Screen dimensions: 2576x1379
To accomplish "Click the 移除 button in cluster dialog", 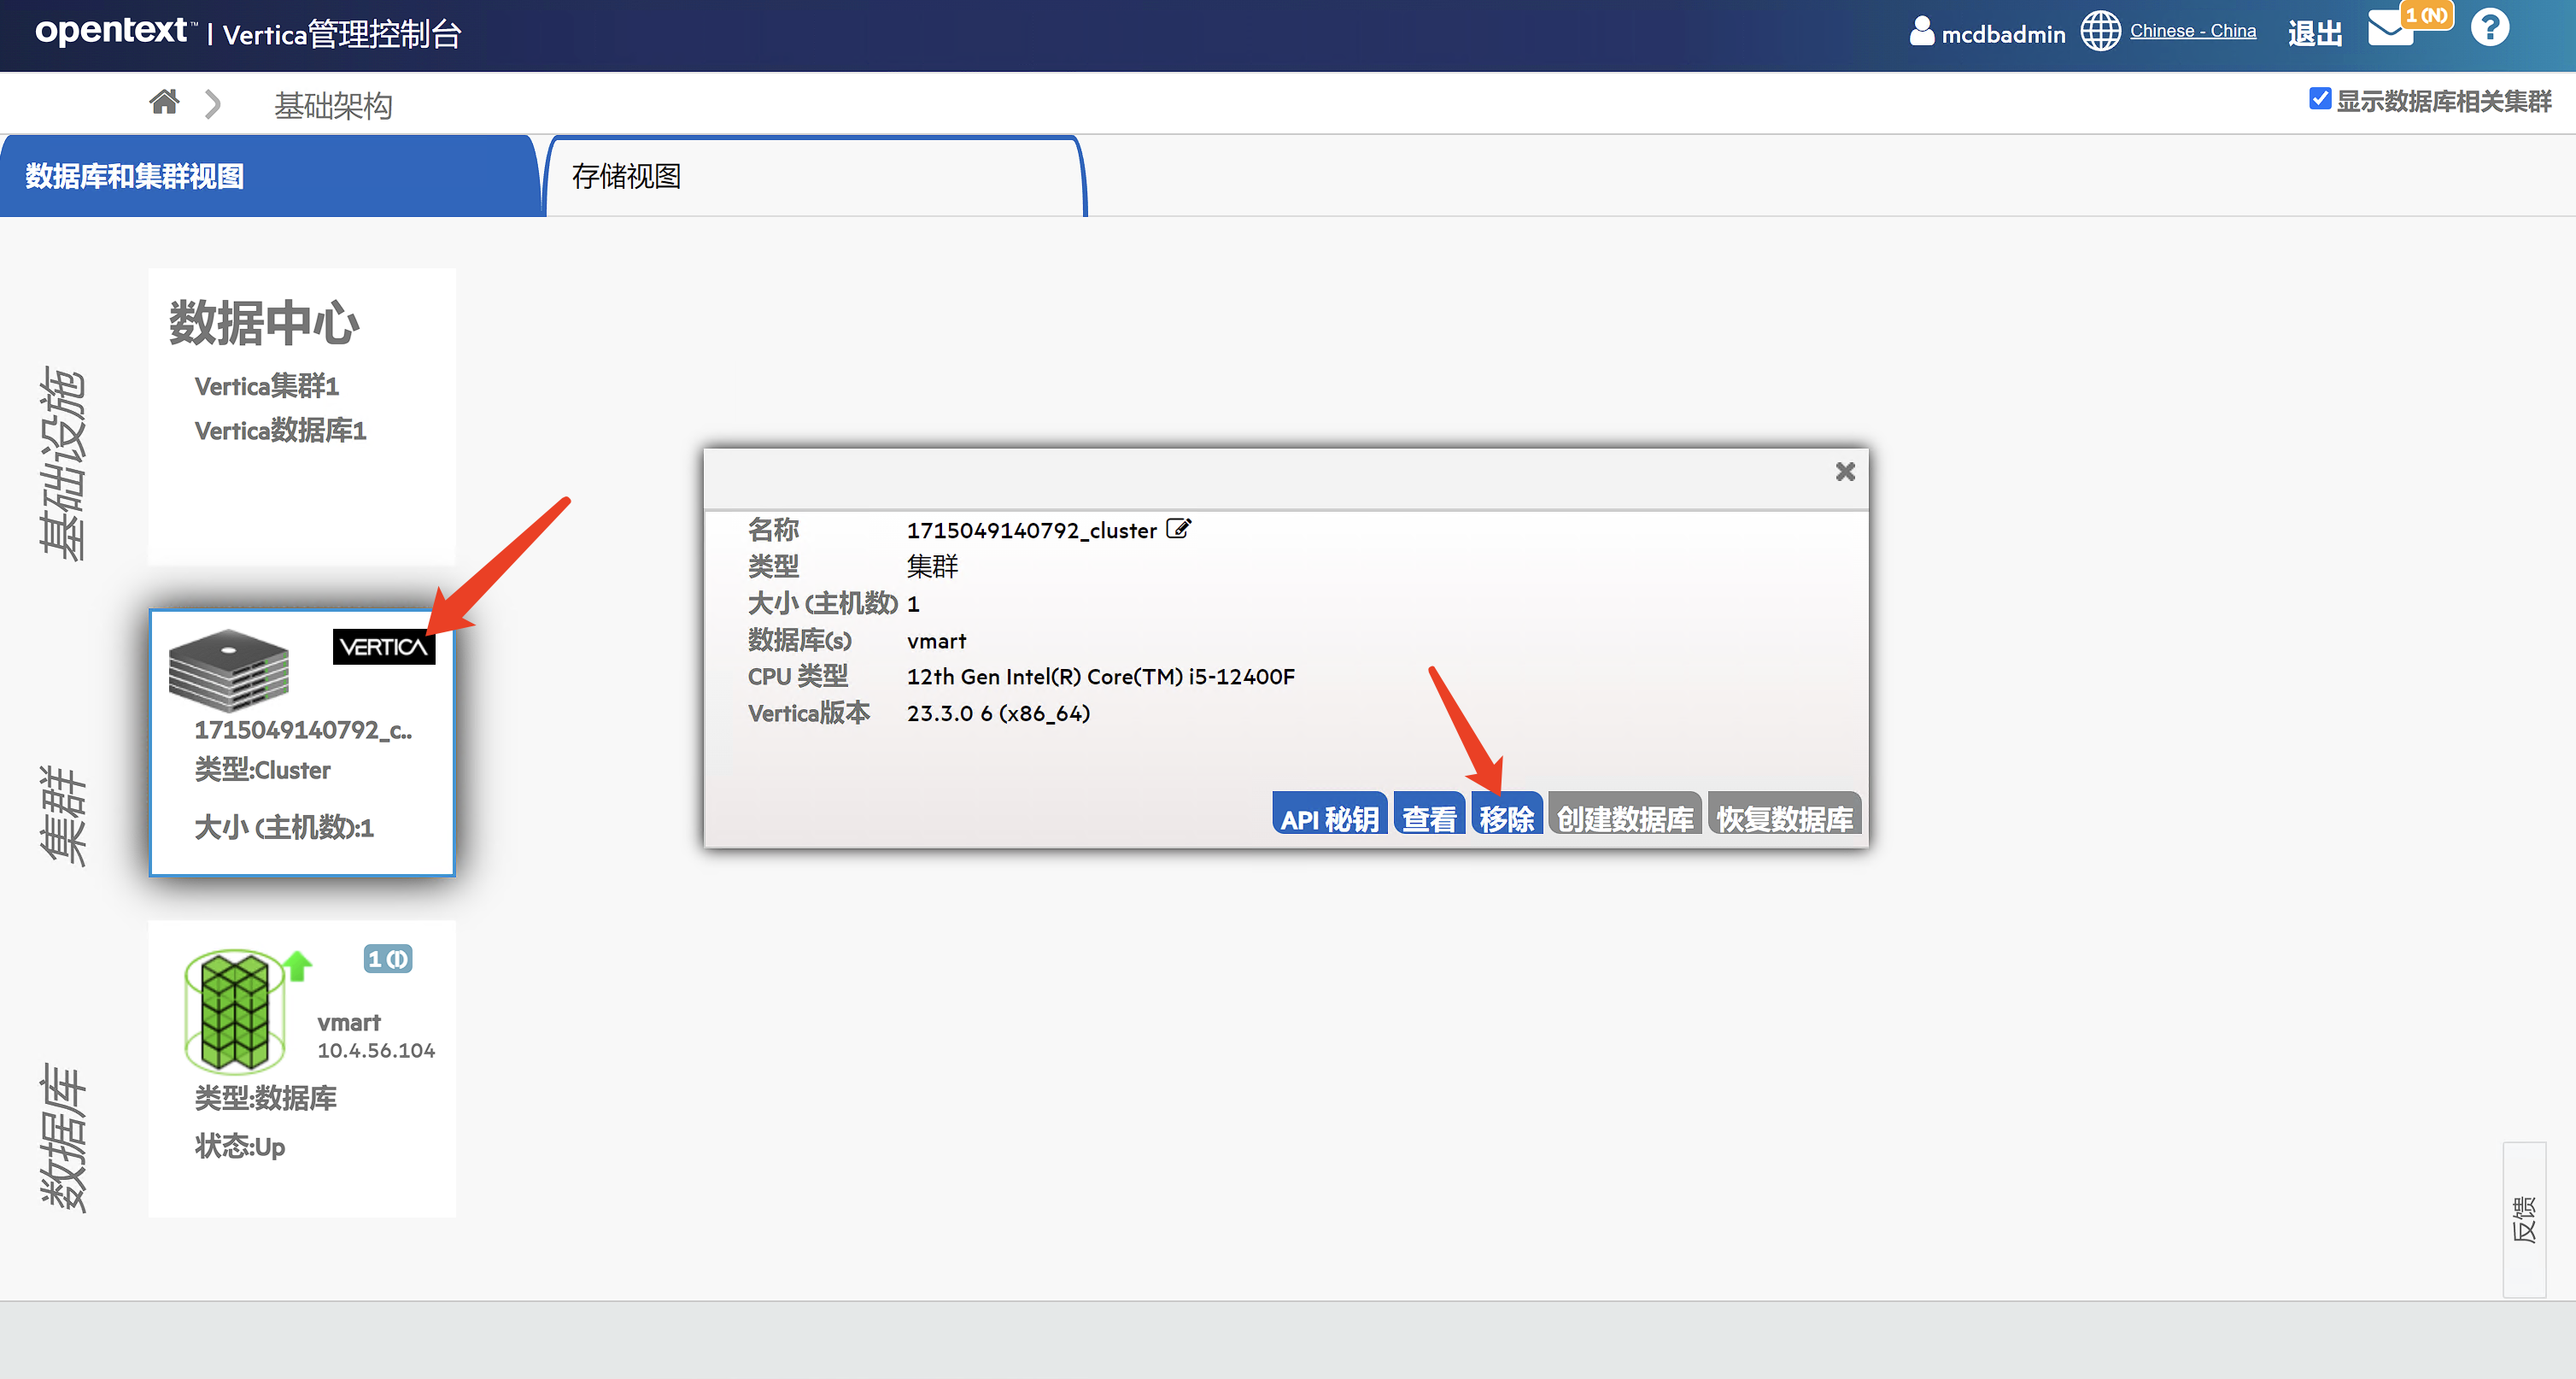I will pyautogui.click(x=1506, y=817).
